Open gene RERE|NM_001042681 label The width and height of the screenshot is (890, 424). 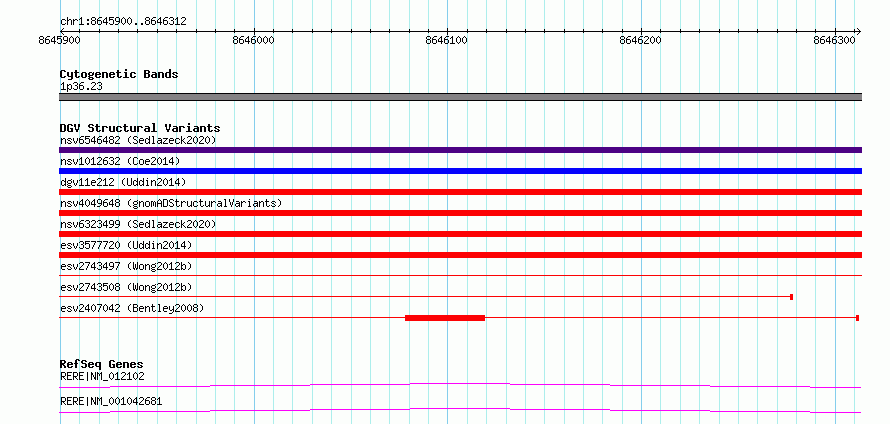click(111, 401)
